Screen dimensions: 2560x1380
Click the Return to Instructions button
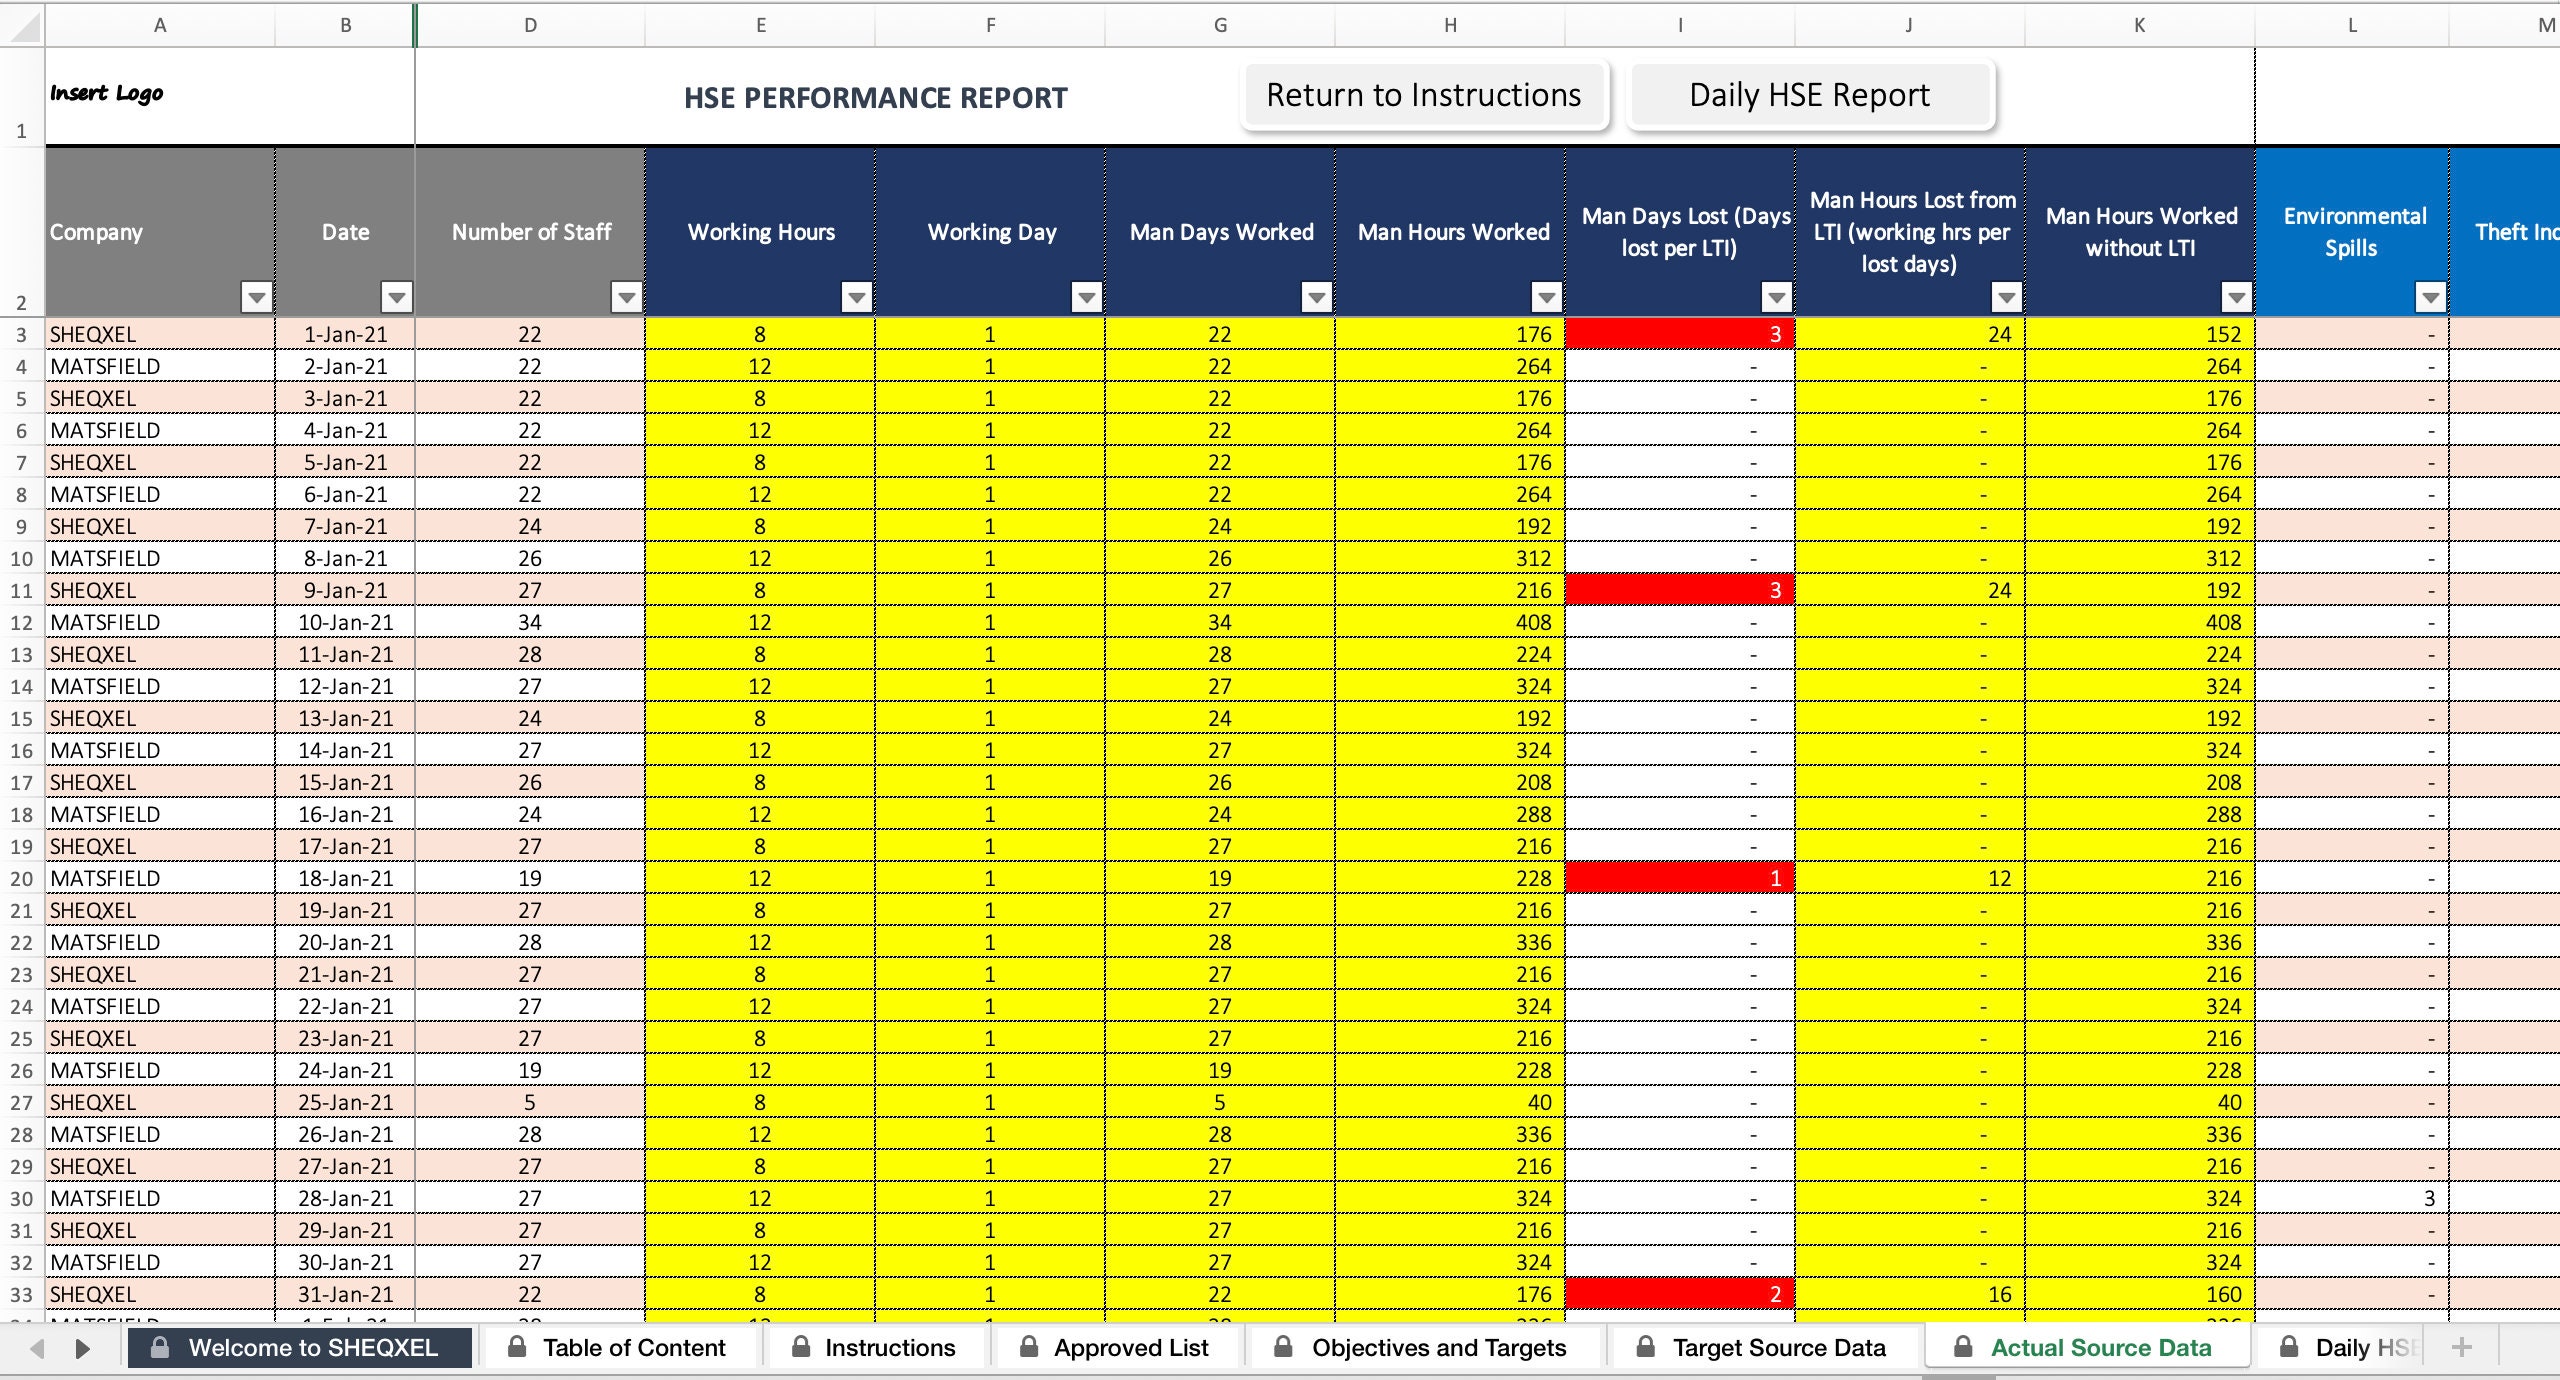coord(1424,95)
